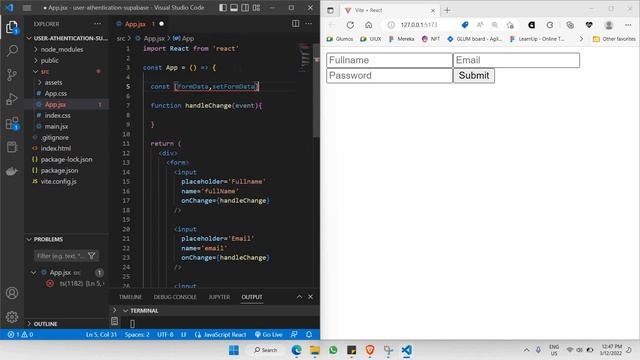
Task: Expand the assets folder
Action: 53,82
